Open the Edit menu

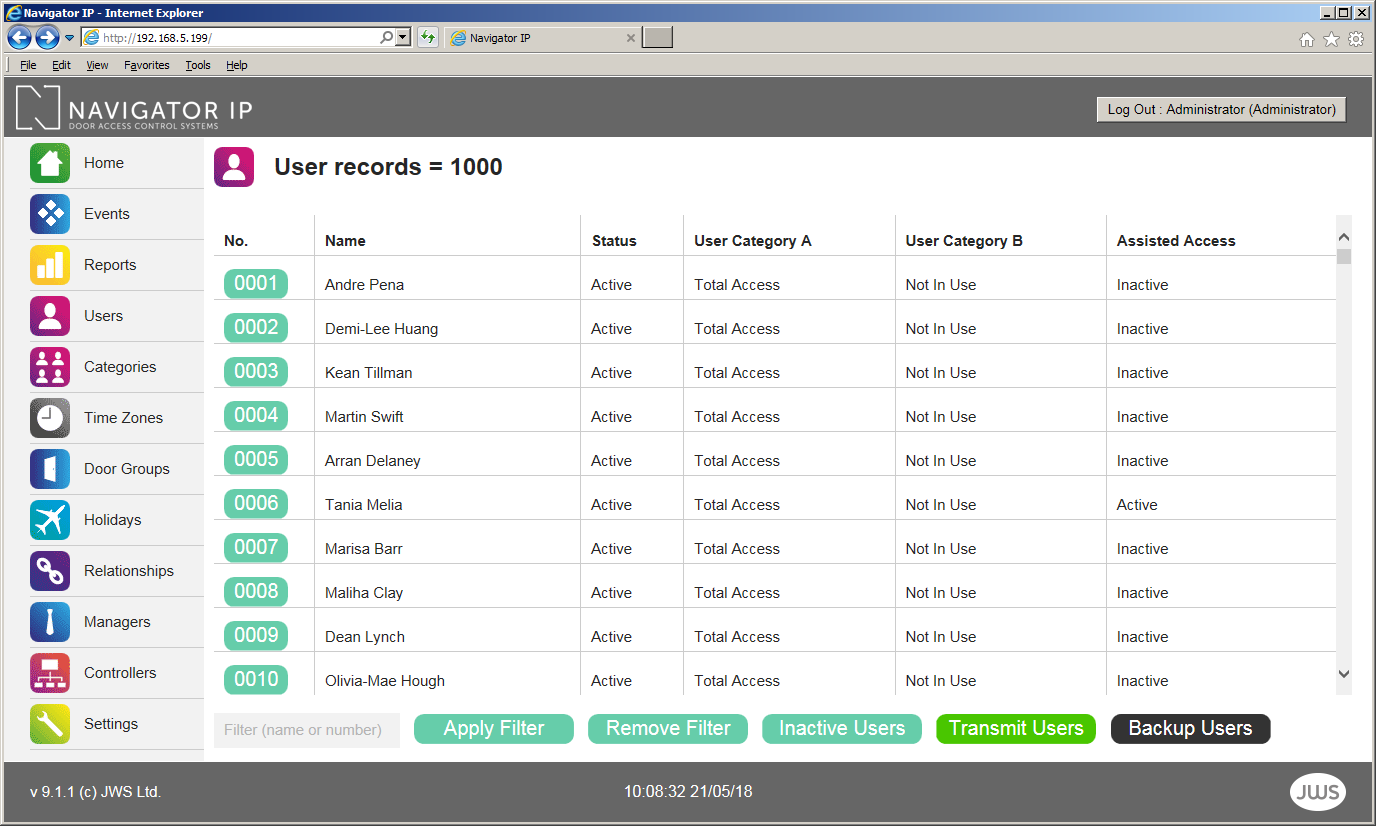(62, 65)
